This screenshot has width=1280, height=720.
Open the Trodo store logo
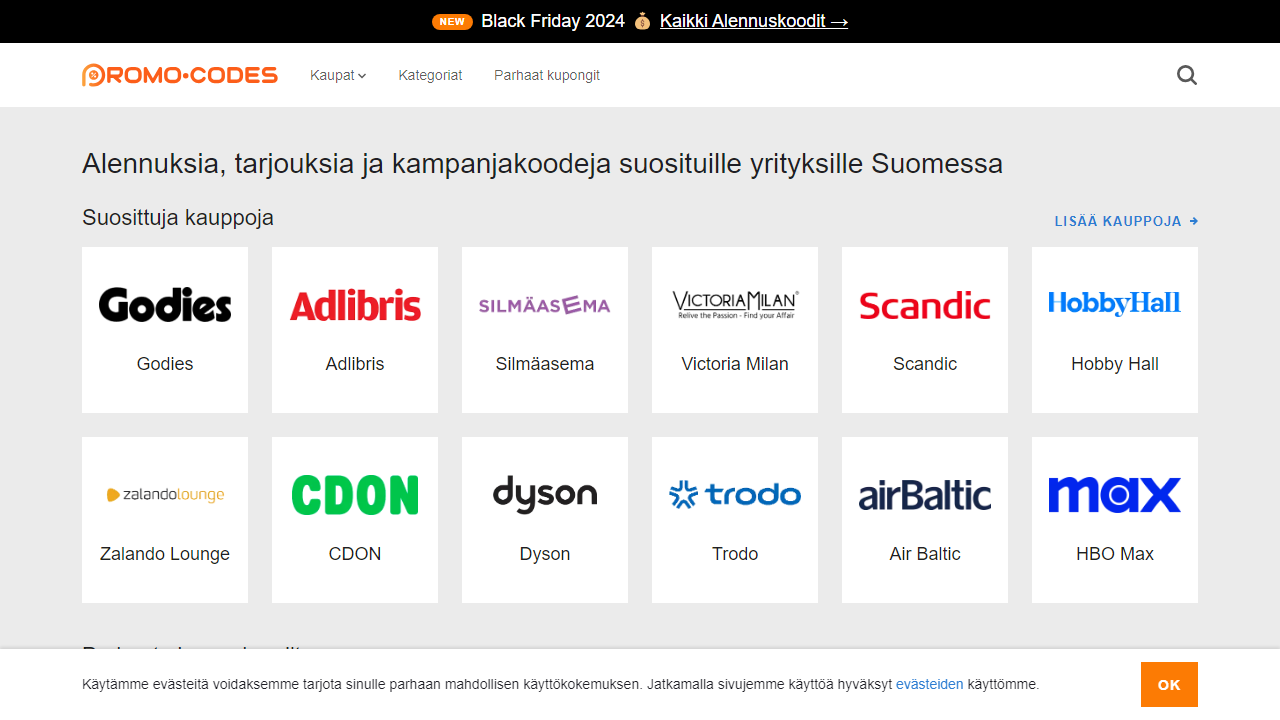coord(734,494)
